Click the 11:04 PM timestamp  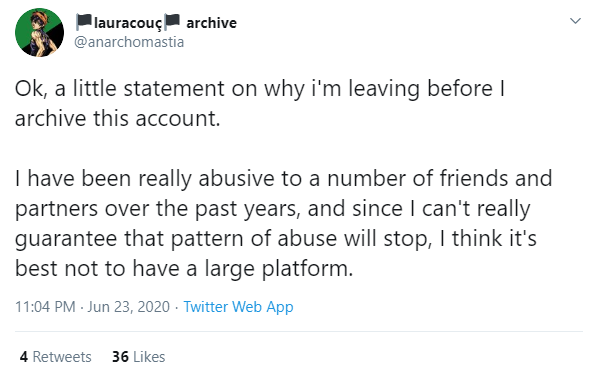coord(45,307)
